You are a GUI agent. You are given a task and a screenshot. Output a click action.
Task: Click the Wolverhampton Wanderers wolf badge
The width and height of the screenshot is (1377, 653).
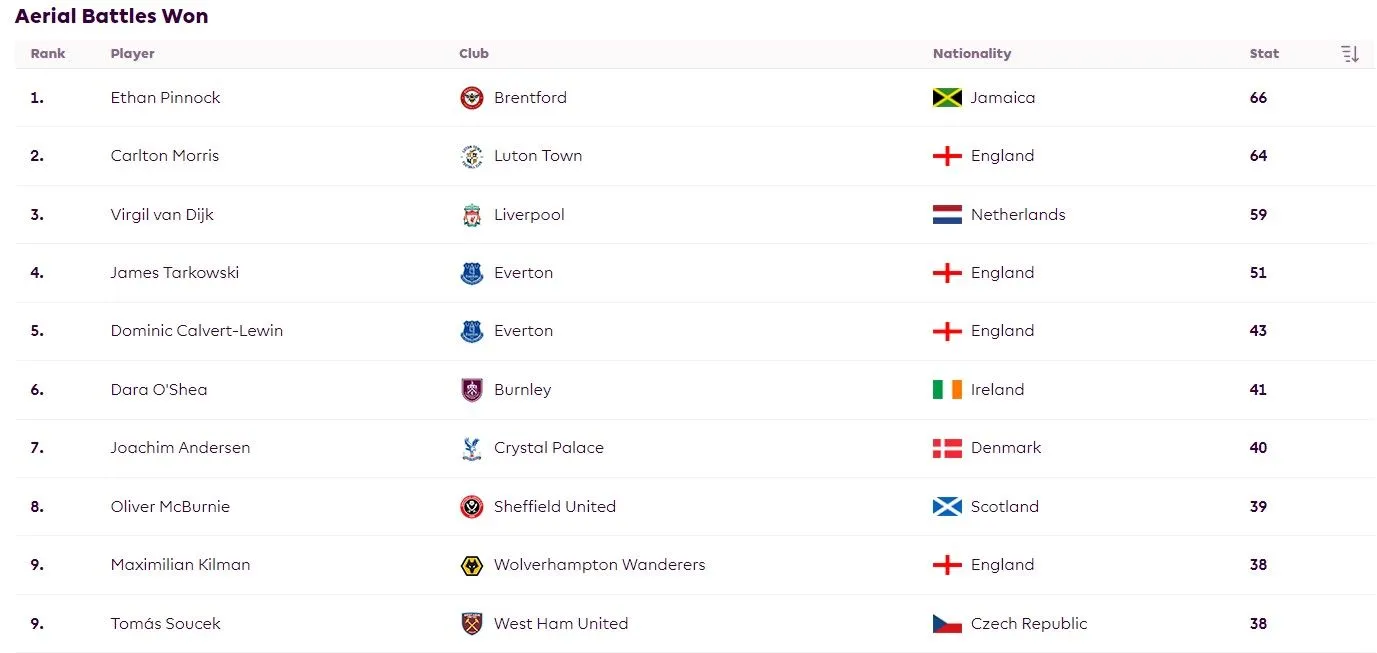coord(471,565)
